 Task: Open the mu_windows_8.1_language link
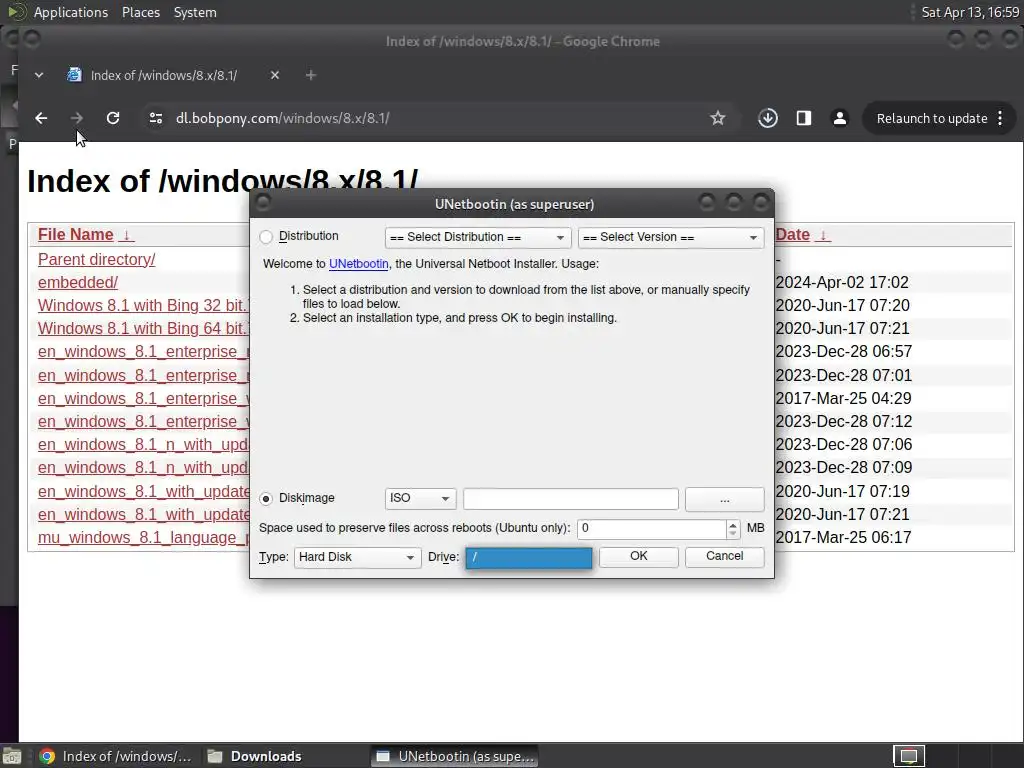143,537
